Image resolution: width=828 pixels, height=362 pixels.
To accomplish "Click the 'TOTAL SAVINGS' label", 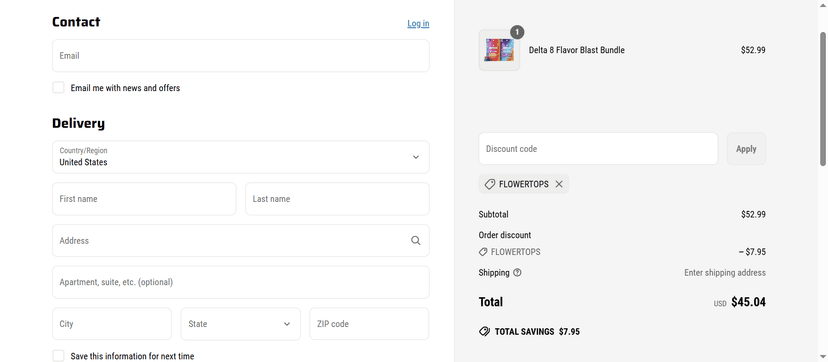I will [x=524, y=332].
